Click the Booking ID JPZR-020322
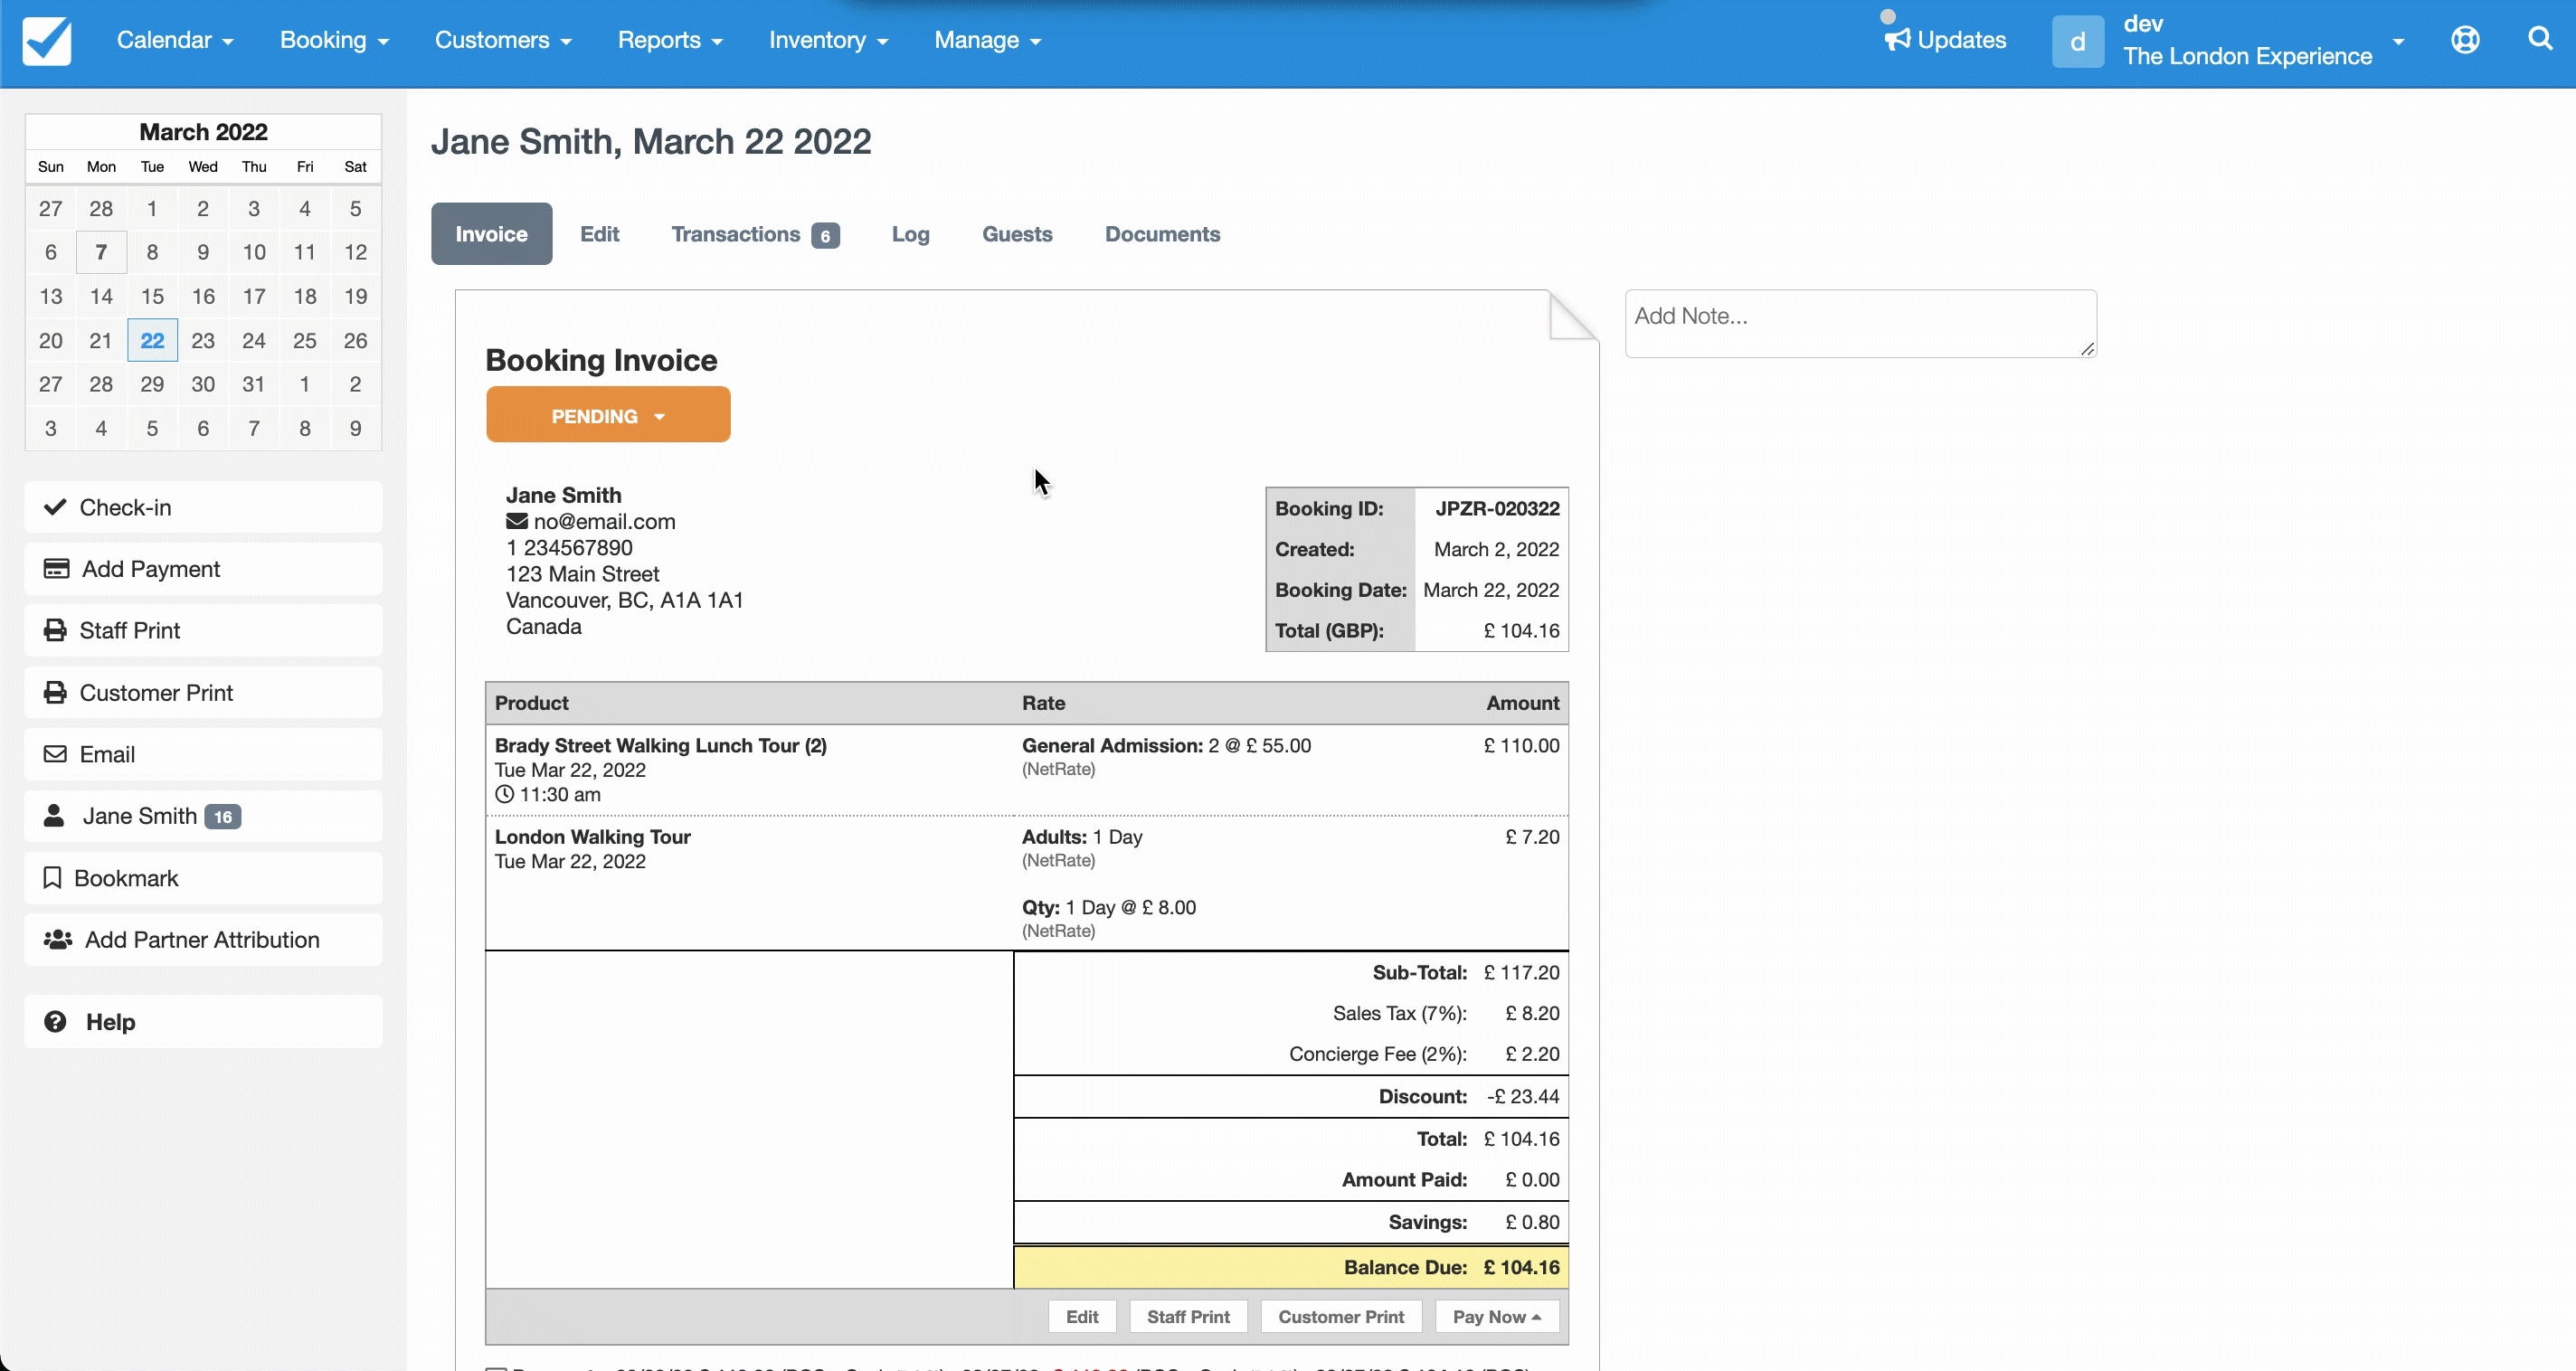This screenshot has height=1371, width=2576. point(1497,508)
